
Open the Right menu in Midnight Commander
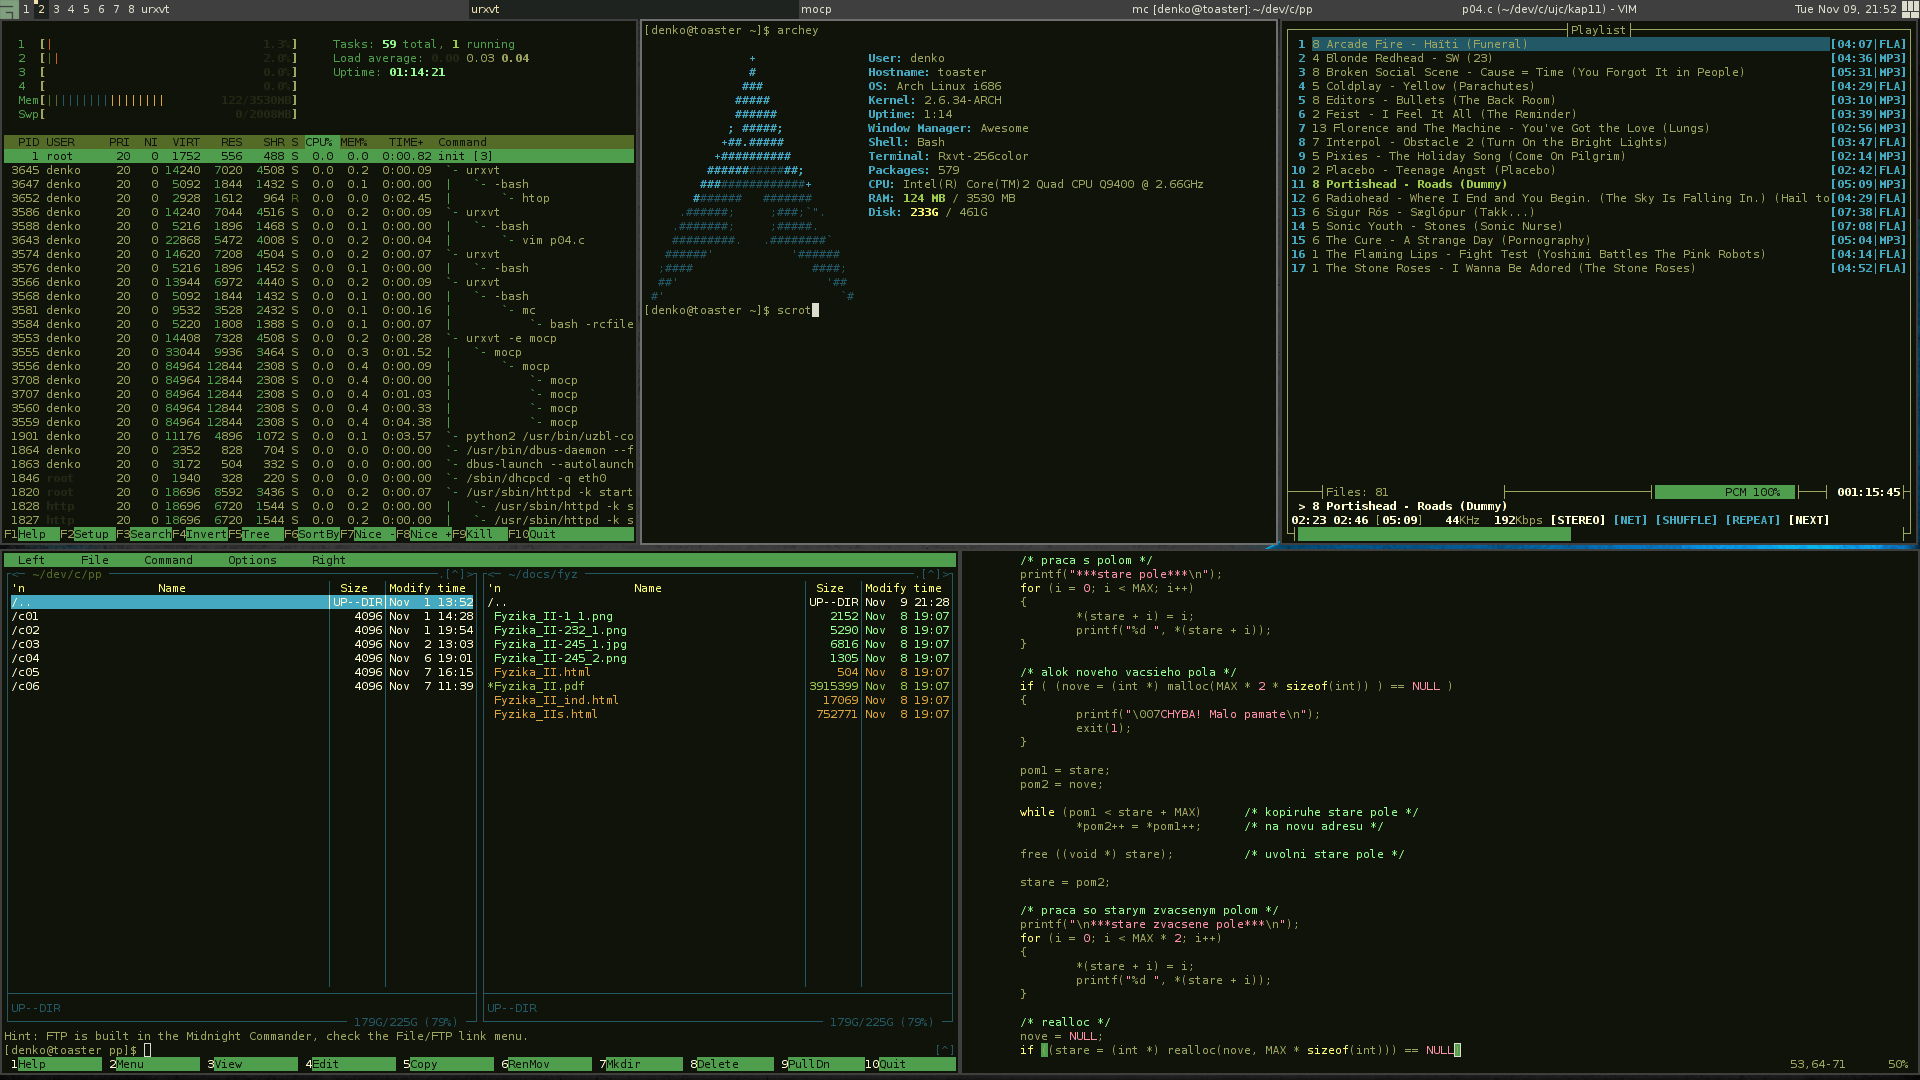click(x=329, y=560)
